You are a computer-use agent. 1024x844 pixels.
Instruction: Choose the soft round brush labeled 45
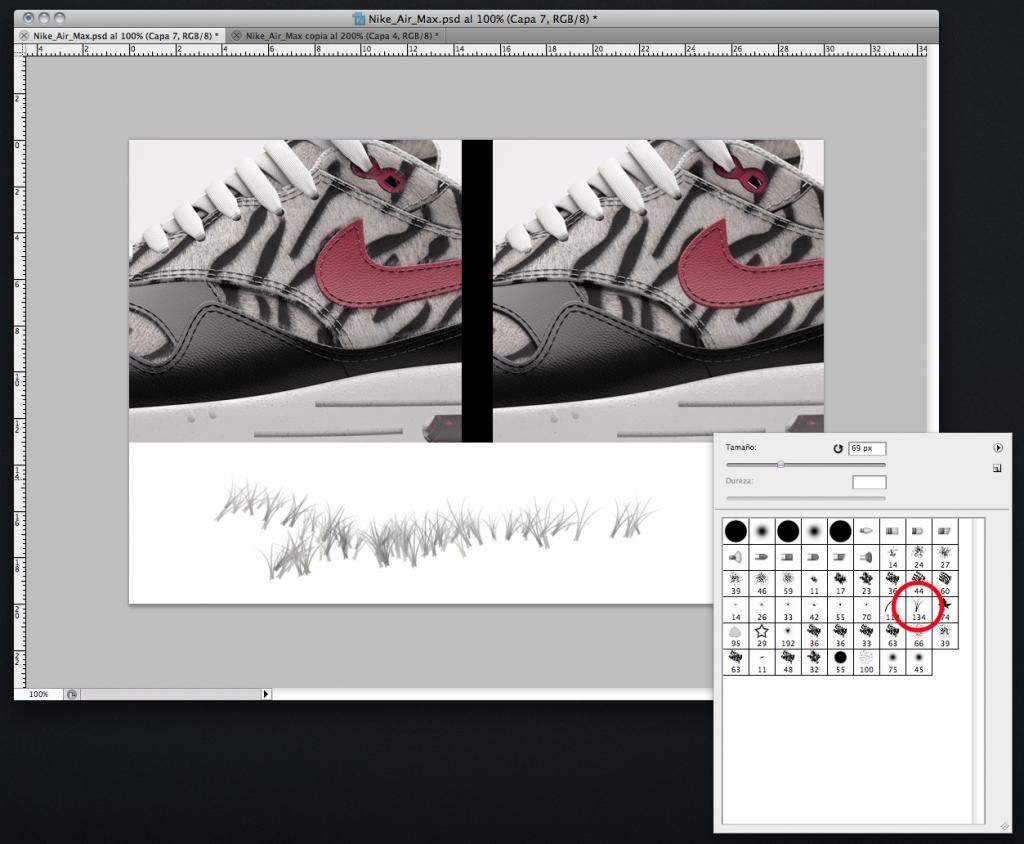[918, 662]
